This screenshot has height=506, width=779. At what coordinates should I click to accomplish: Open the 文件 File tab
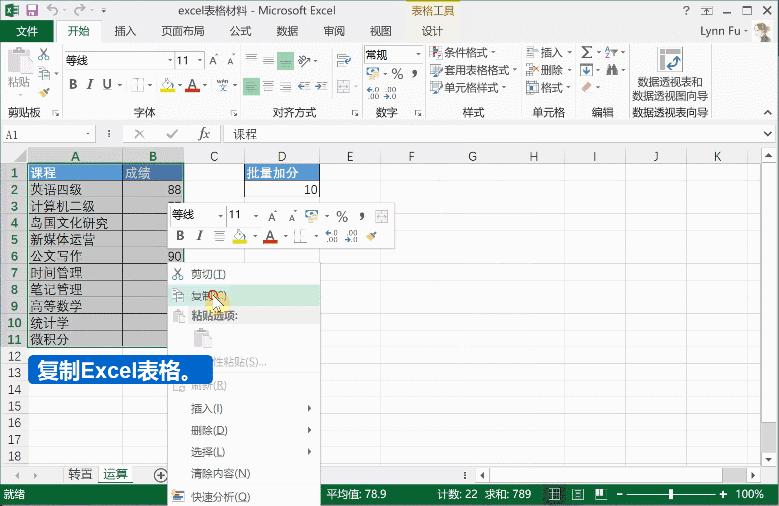coord(27,31)
